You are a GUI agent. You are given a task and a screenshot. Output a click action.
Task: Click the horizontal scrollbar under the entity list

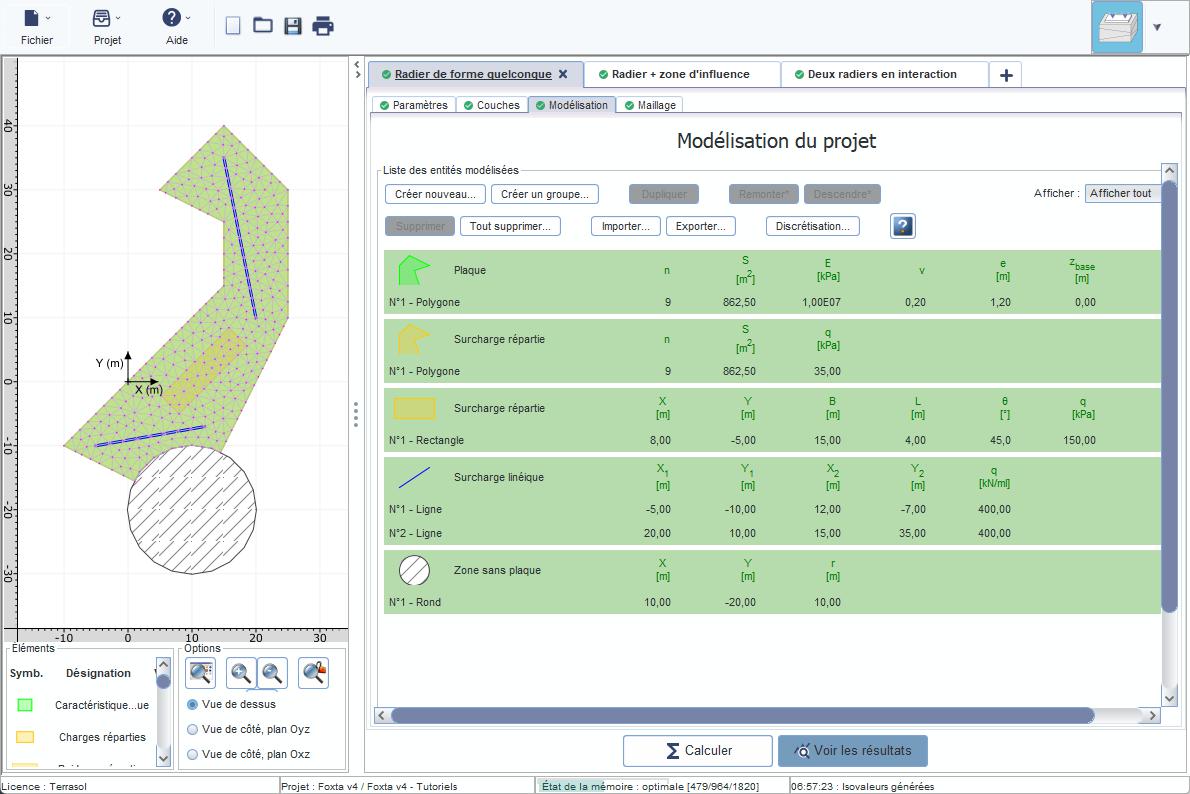(x=742, y=716)
